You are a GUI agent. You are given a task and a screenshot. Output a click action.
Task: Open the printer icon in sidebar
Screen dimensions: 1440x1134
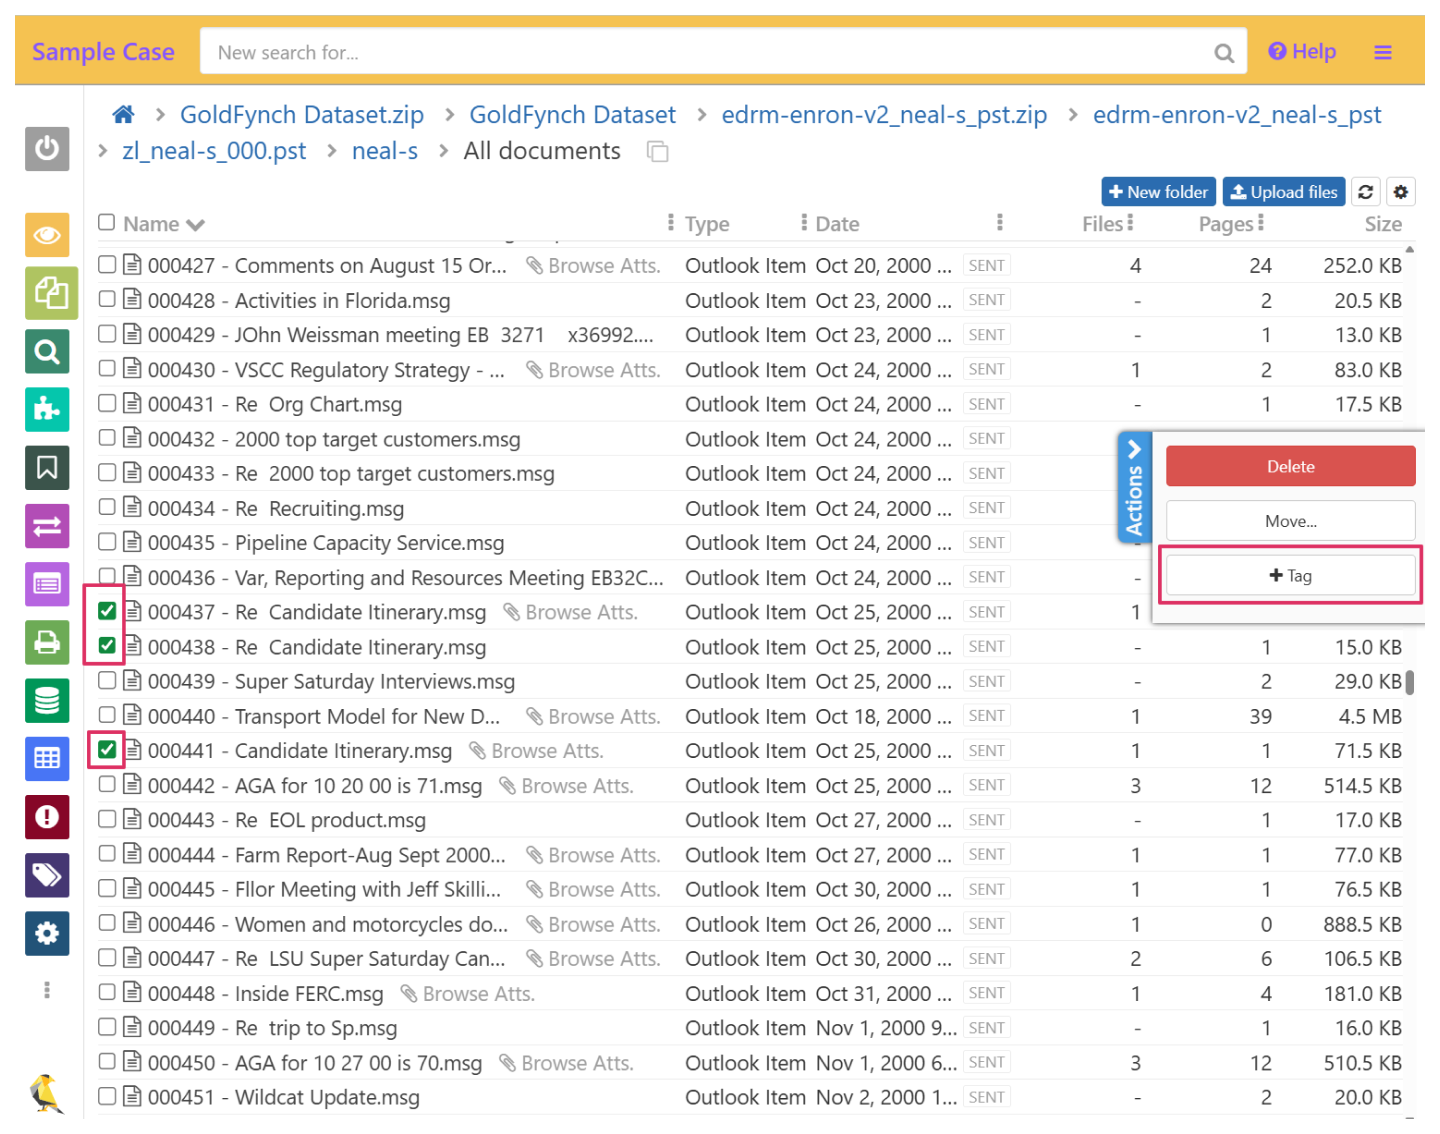tap(47, 642)
